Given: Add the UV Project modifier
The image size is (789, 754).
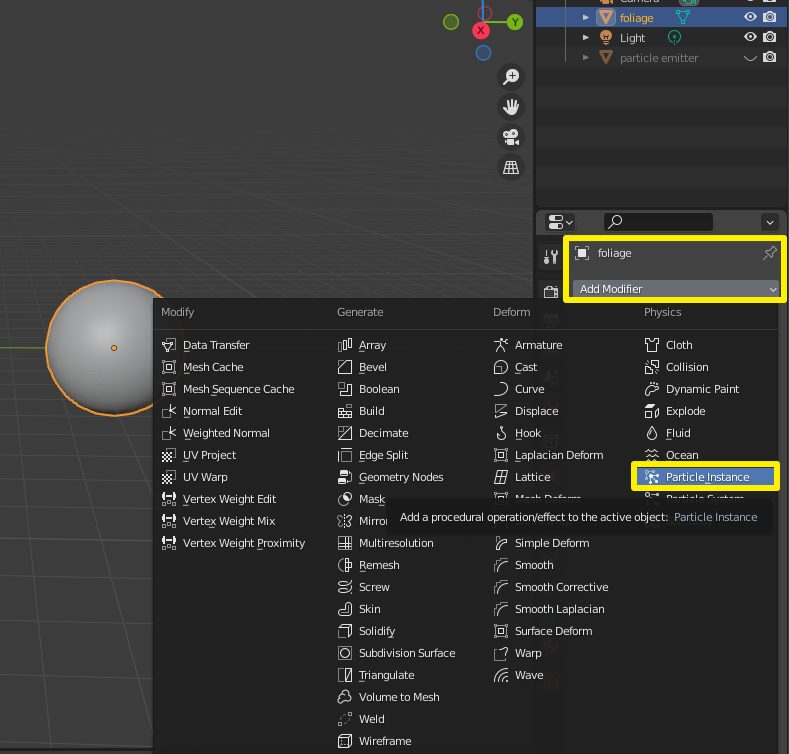Looking at the screenshot, I should 199,455.
